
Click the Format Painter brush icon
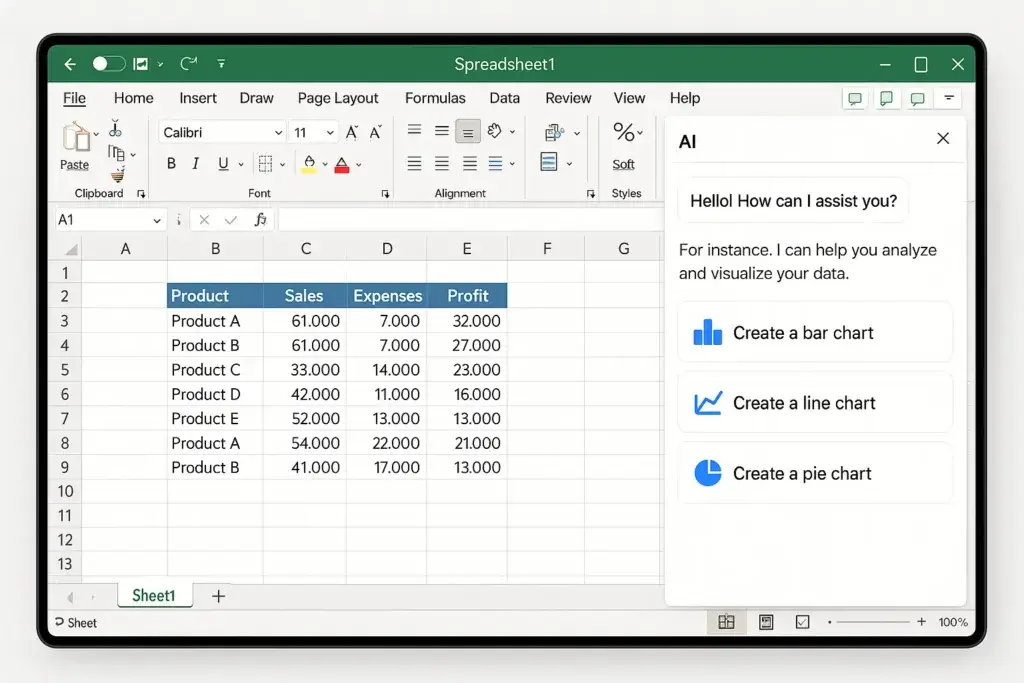pyautogui.click(x=118, y=176)
